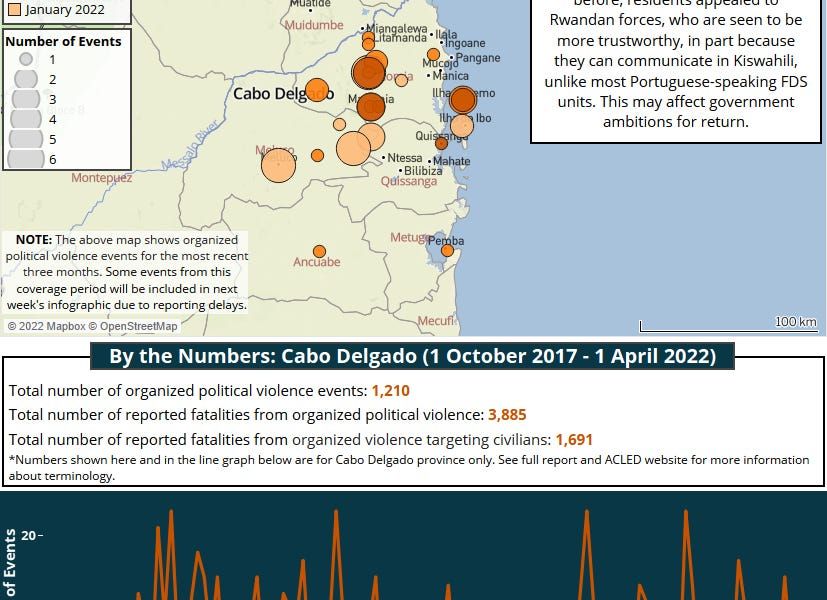Click the legend circle for 5 events
The height and width of the screenshot is (600, 827).
click(x=26, y=139)
